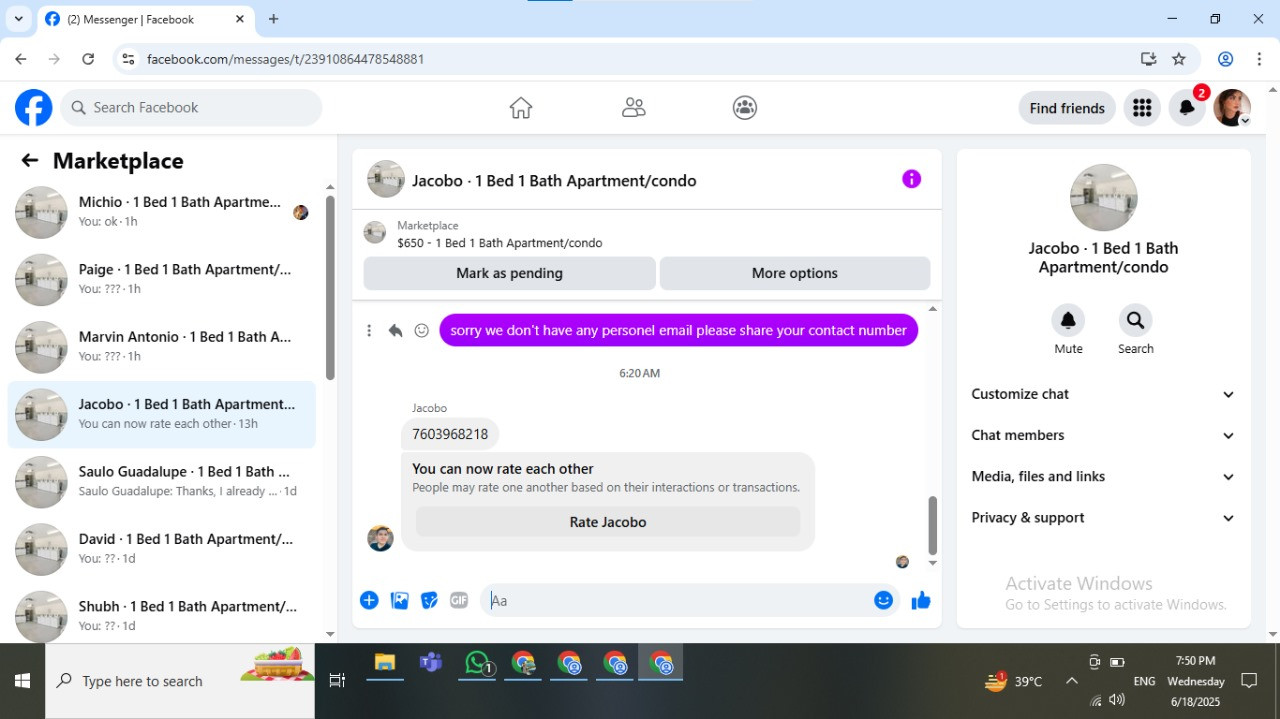Open Microsoft Teams in the taskbar
Image resolution: width=1280 pixels, height=719 pixels.
431,663
